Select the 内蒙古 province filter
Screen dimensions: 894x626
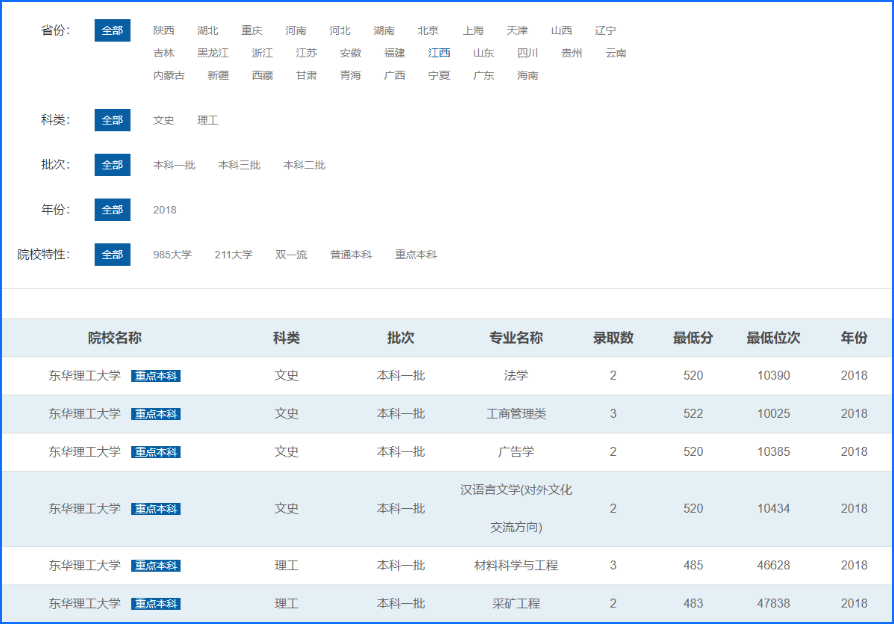tap(167, 76)
